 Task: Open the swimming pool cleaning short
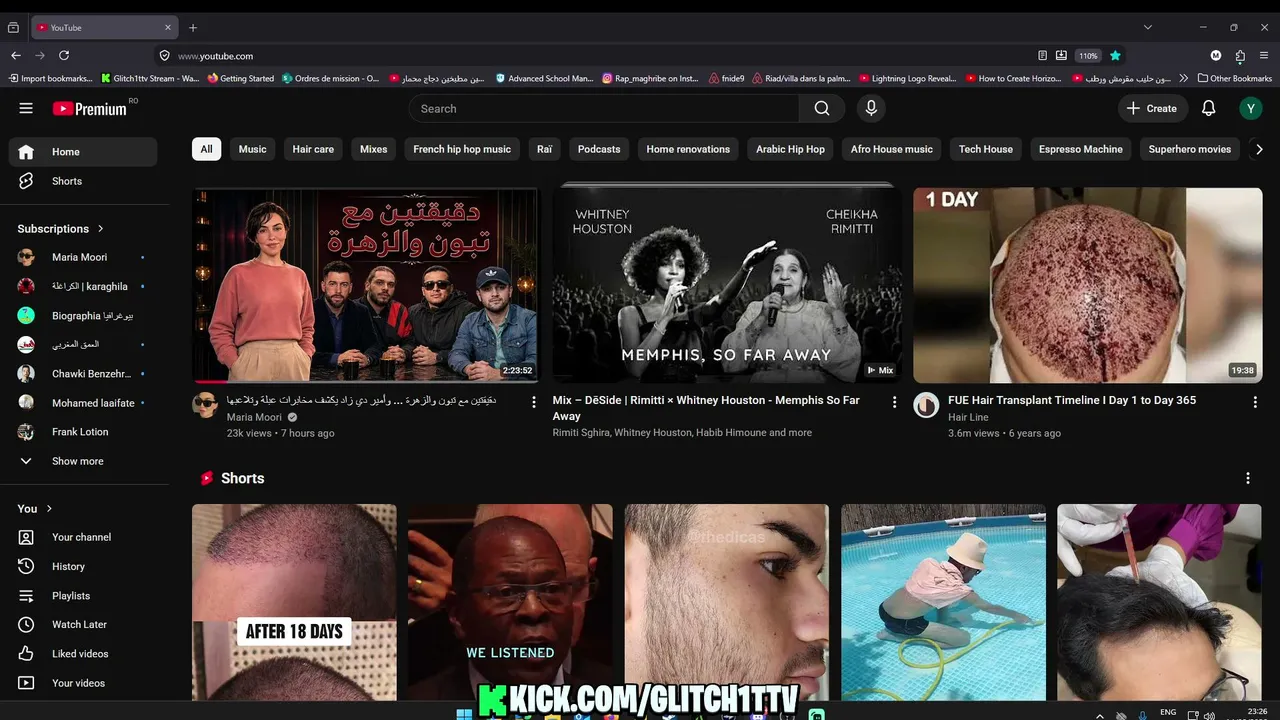point(943,602)
